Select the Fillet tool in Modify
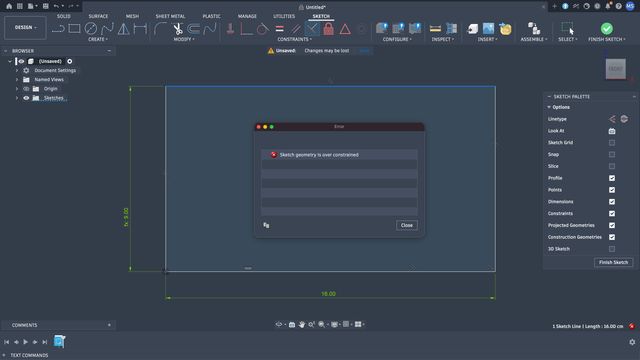This screenshot has width=640, height=360. pos(160,29)
